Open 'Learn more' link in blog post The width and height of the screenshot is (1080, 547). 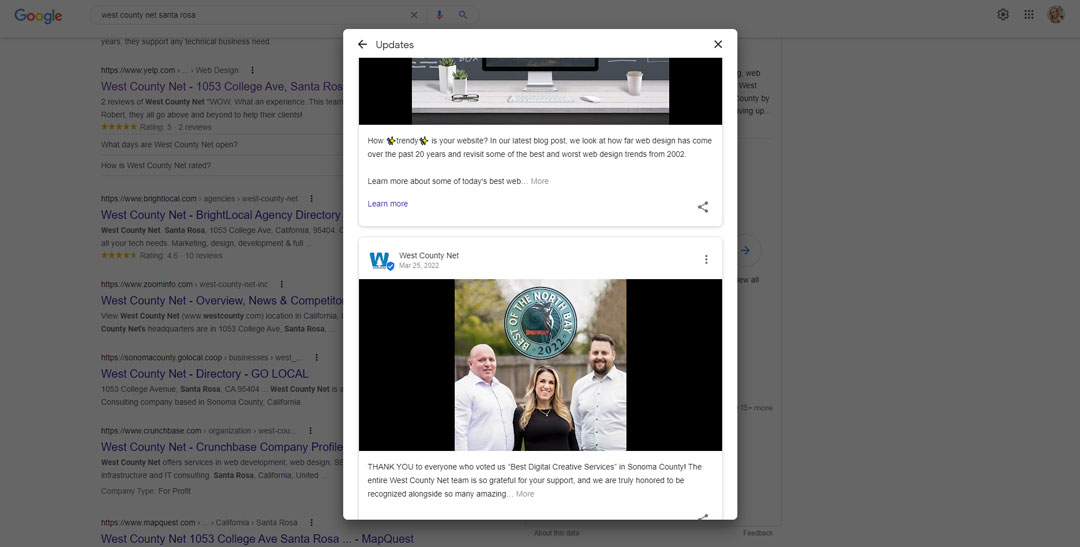388,204
